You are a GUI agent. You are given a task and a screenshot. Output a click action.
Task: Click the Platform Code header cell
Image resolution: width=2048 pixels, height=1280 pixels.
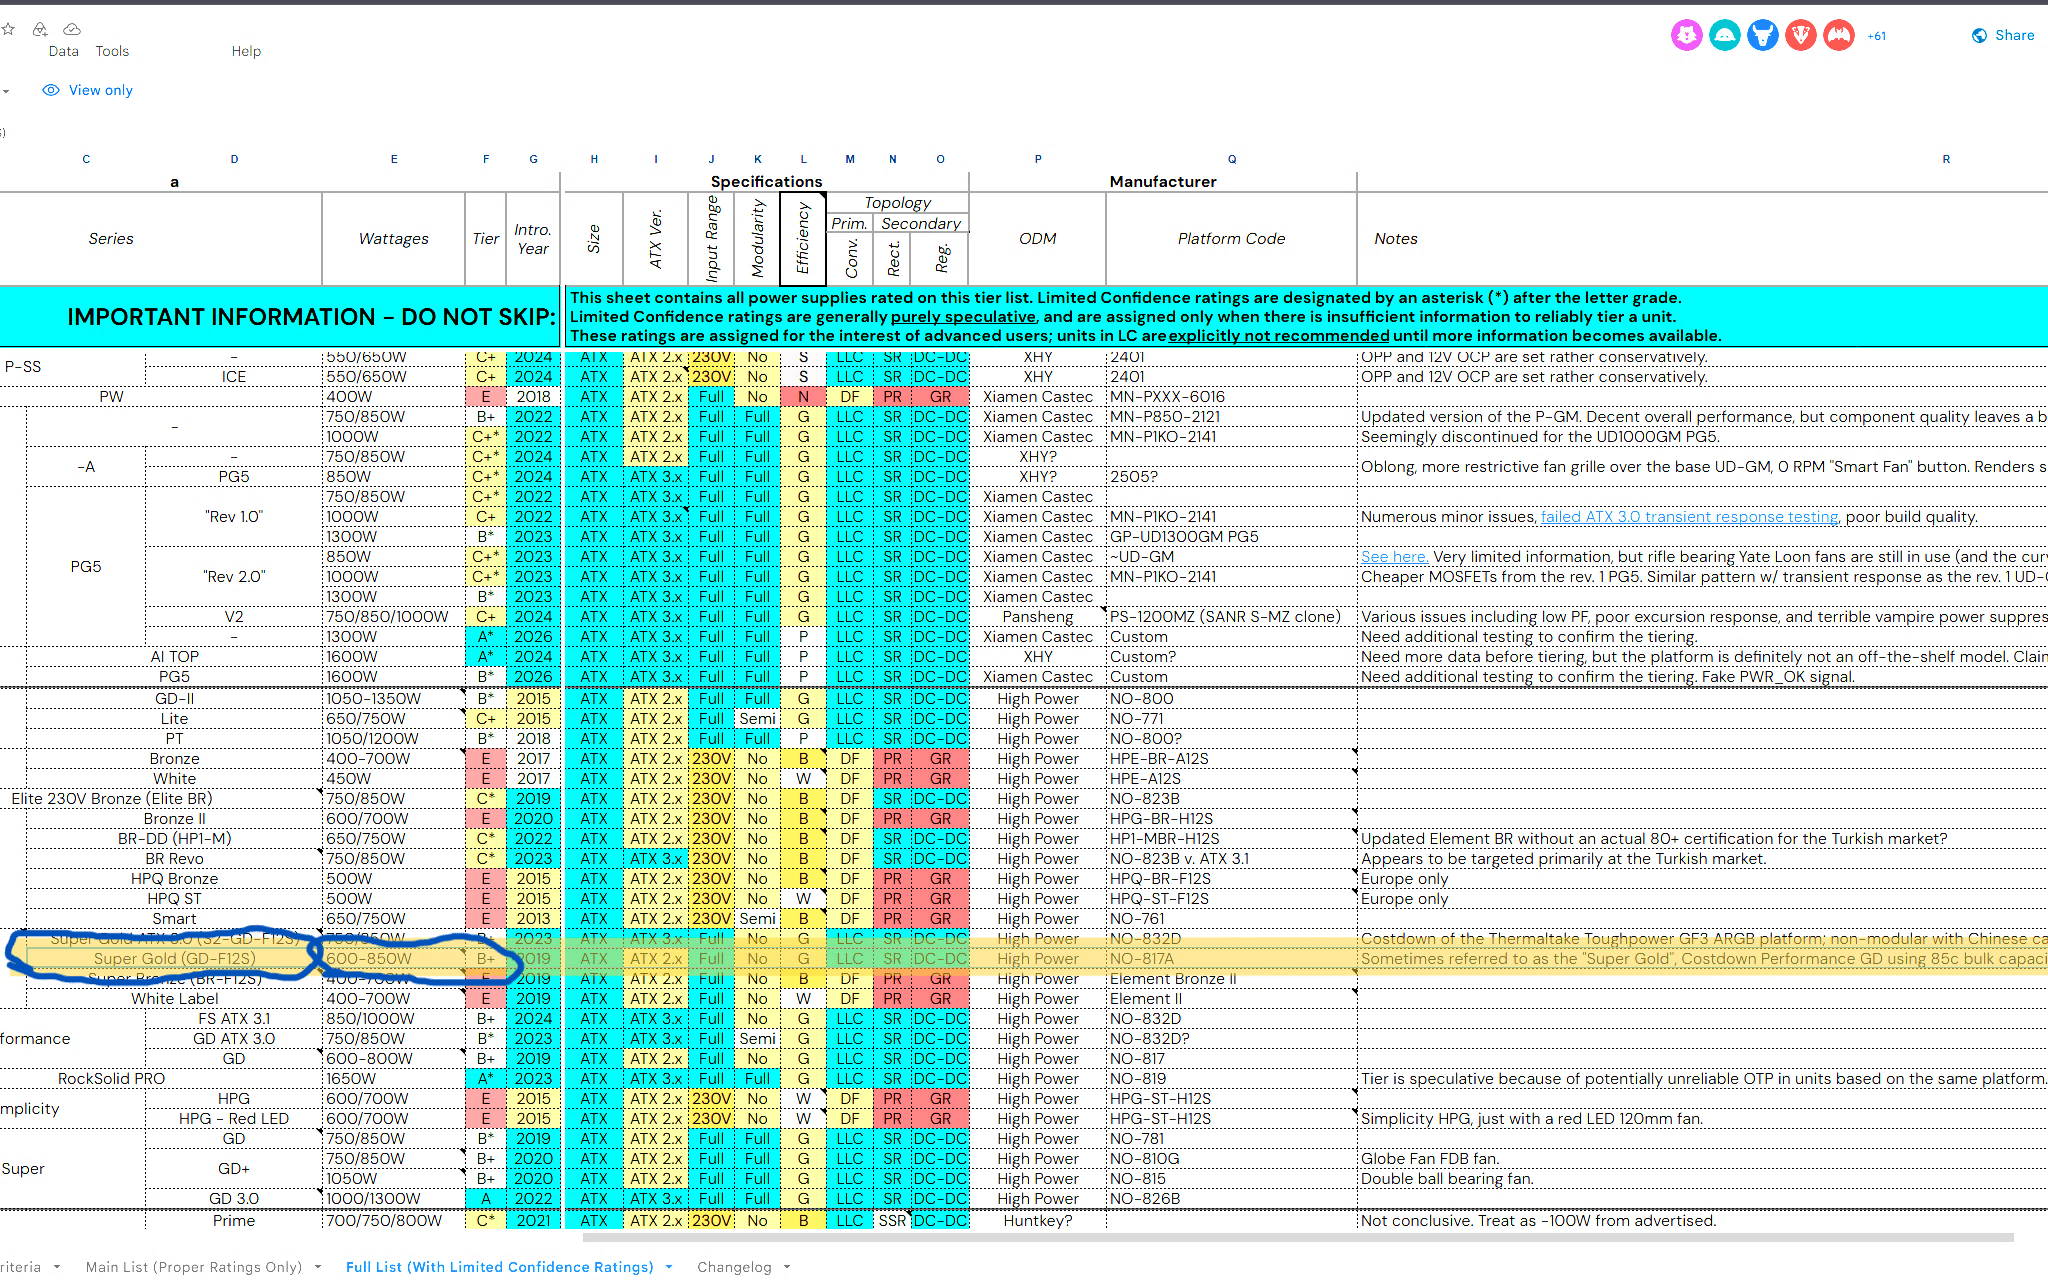coord(1232,239)
